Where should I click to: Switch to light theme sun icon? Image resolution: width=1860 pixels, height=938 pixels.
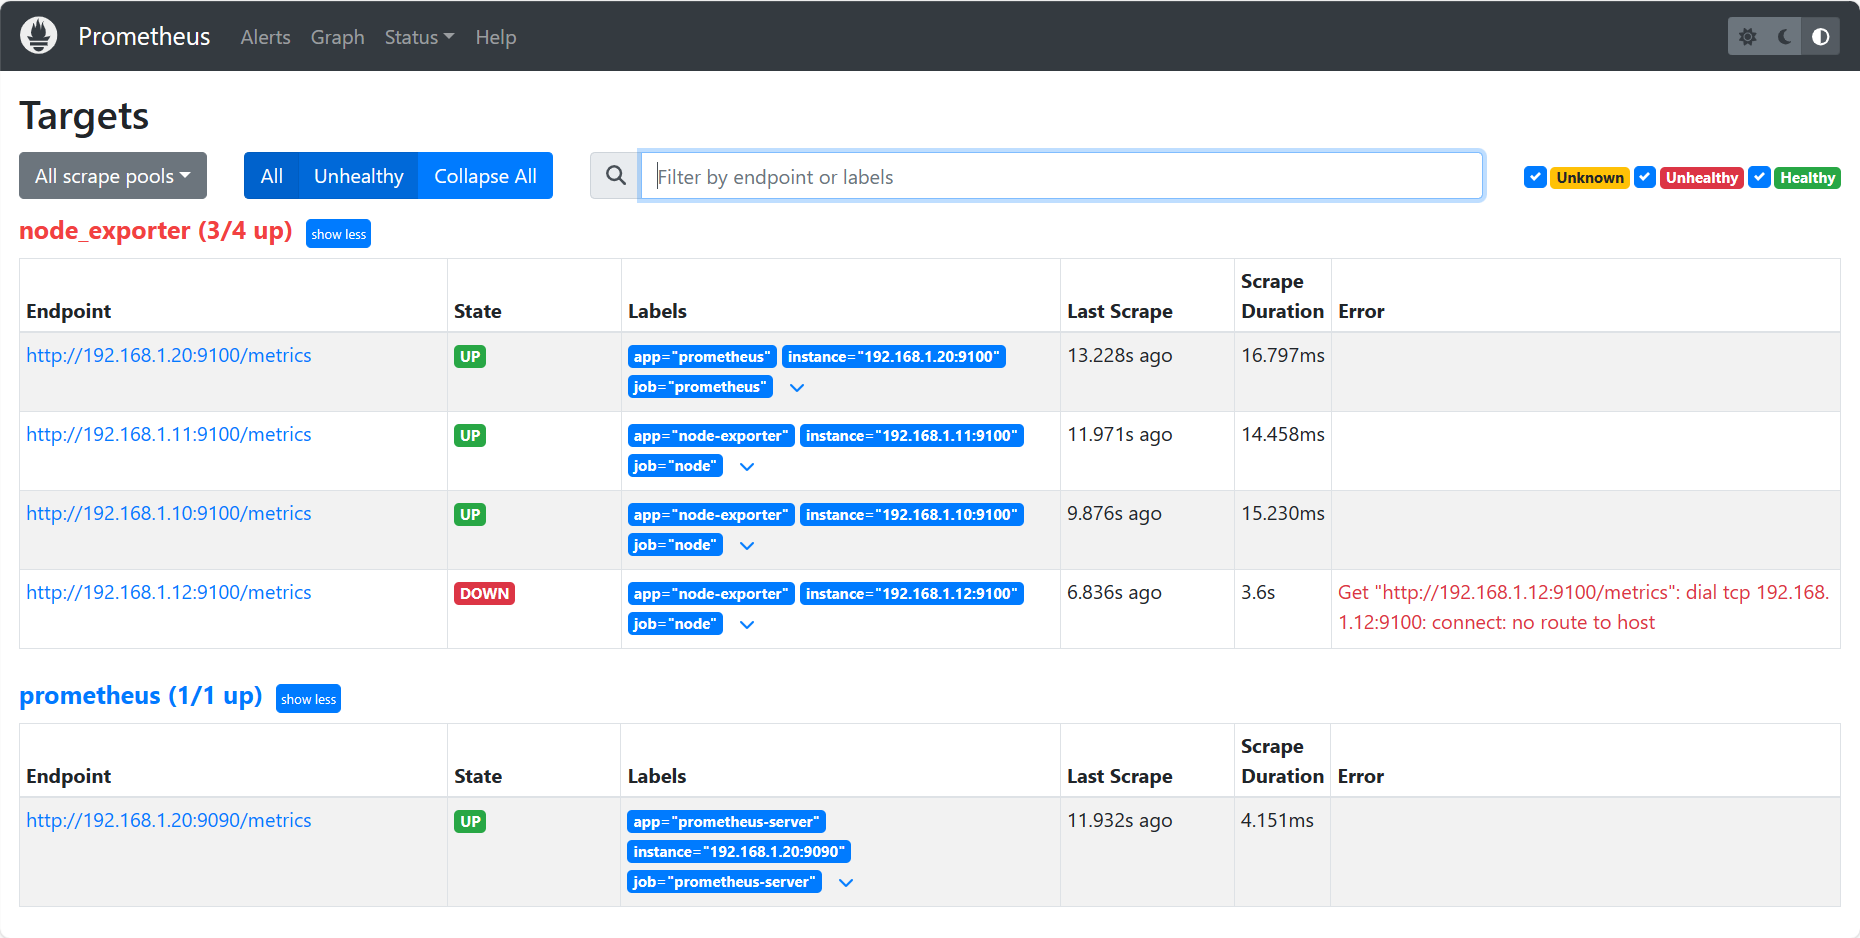pos(1747,37)
